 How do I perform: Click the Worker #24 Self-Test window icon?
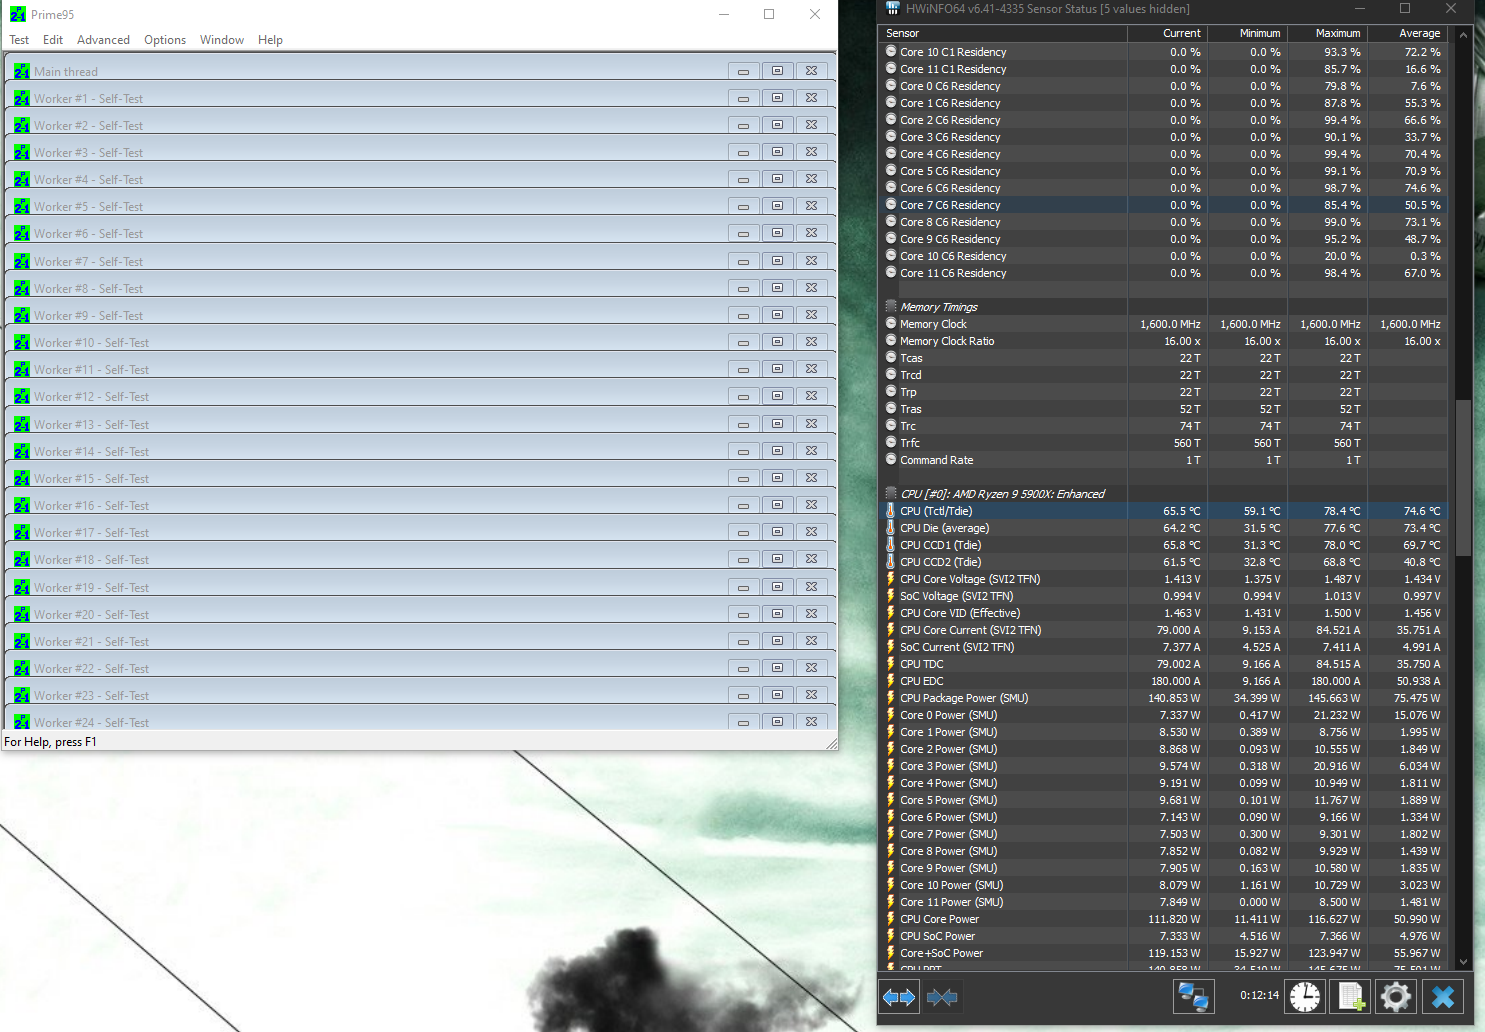point(22,722)
